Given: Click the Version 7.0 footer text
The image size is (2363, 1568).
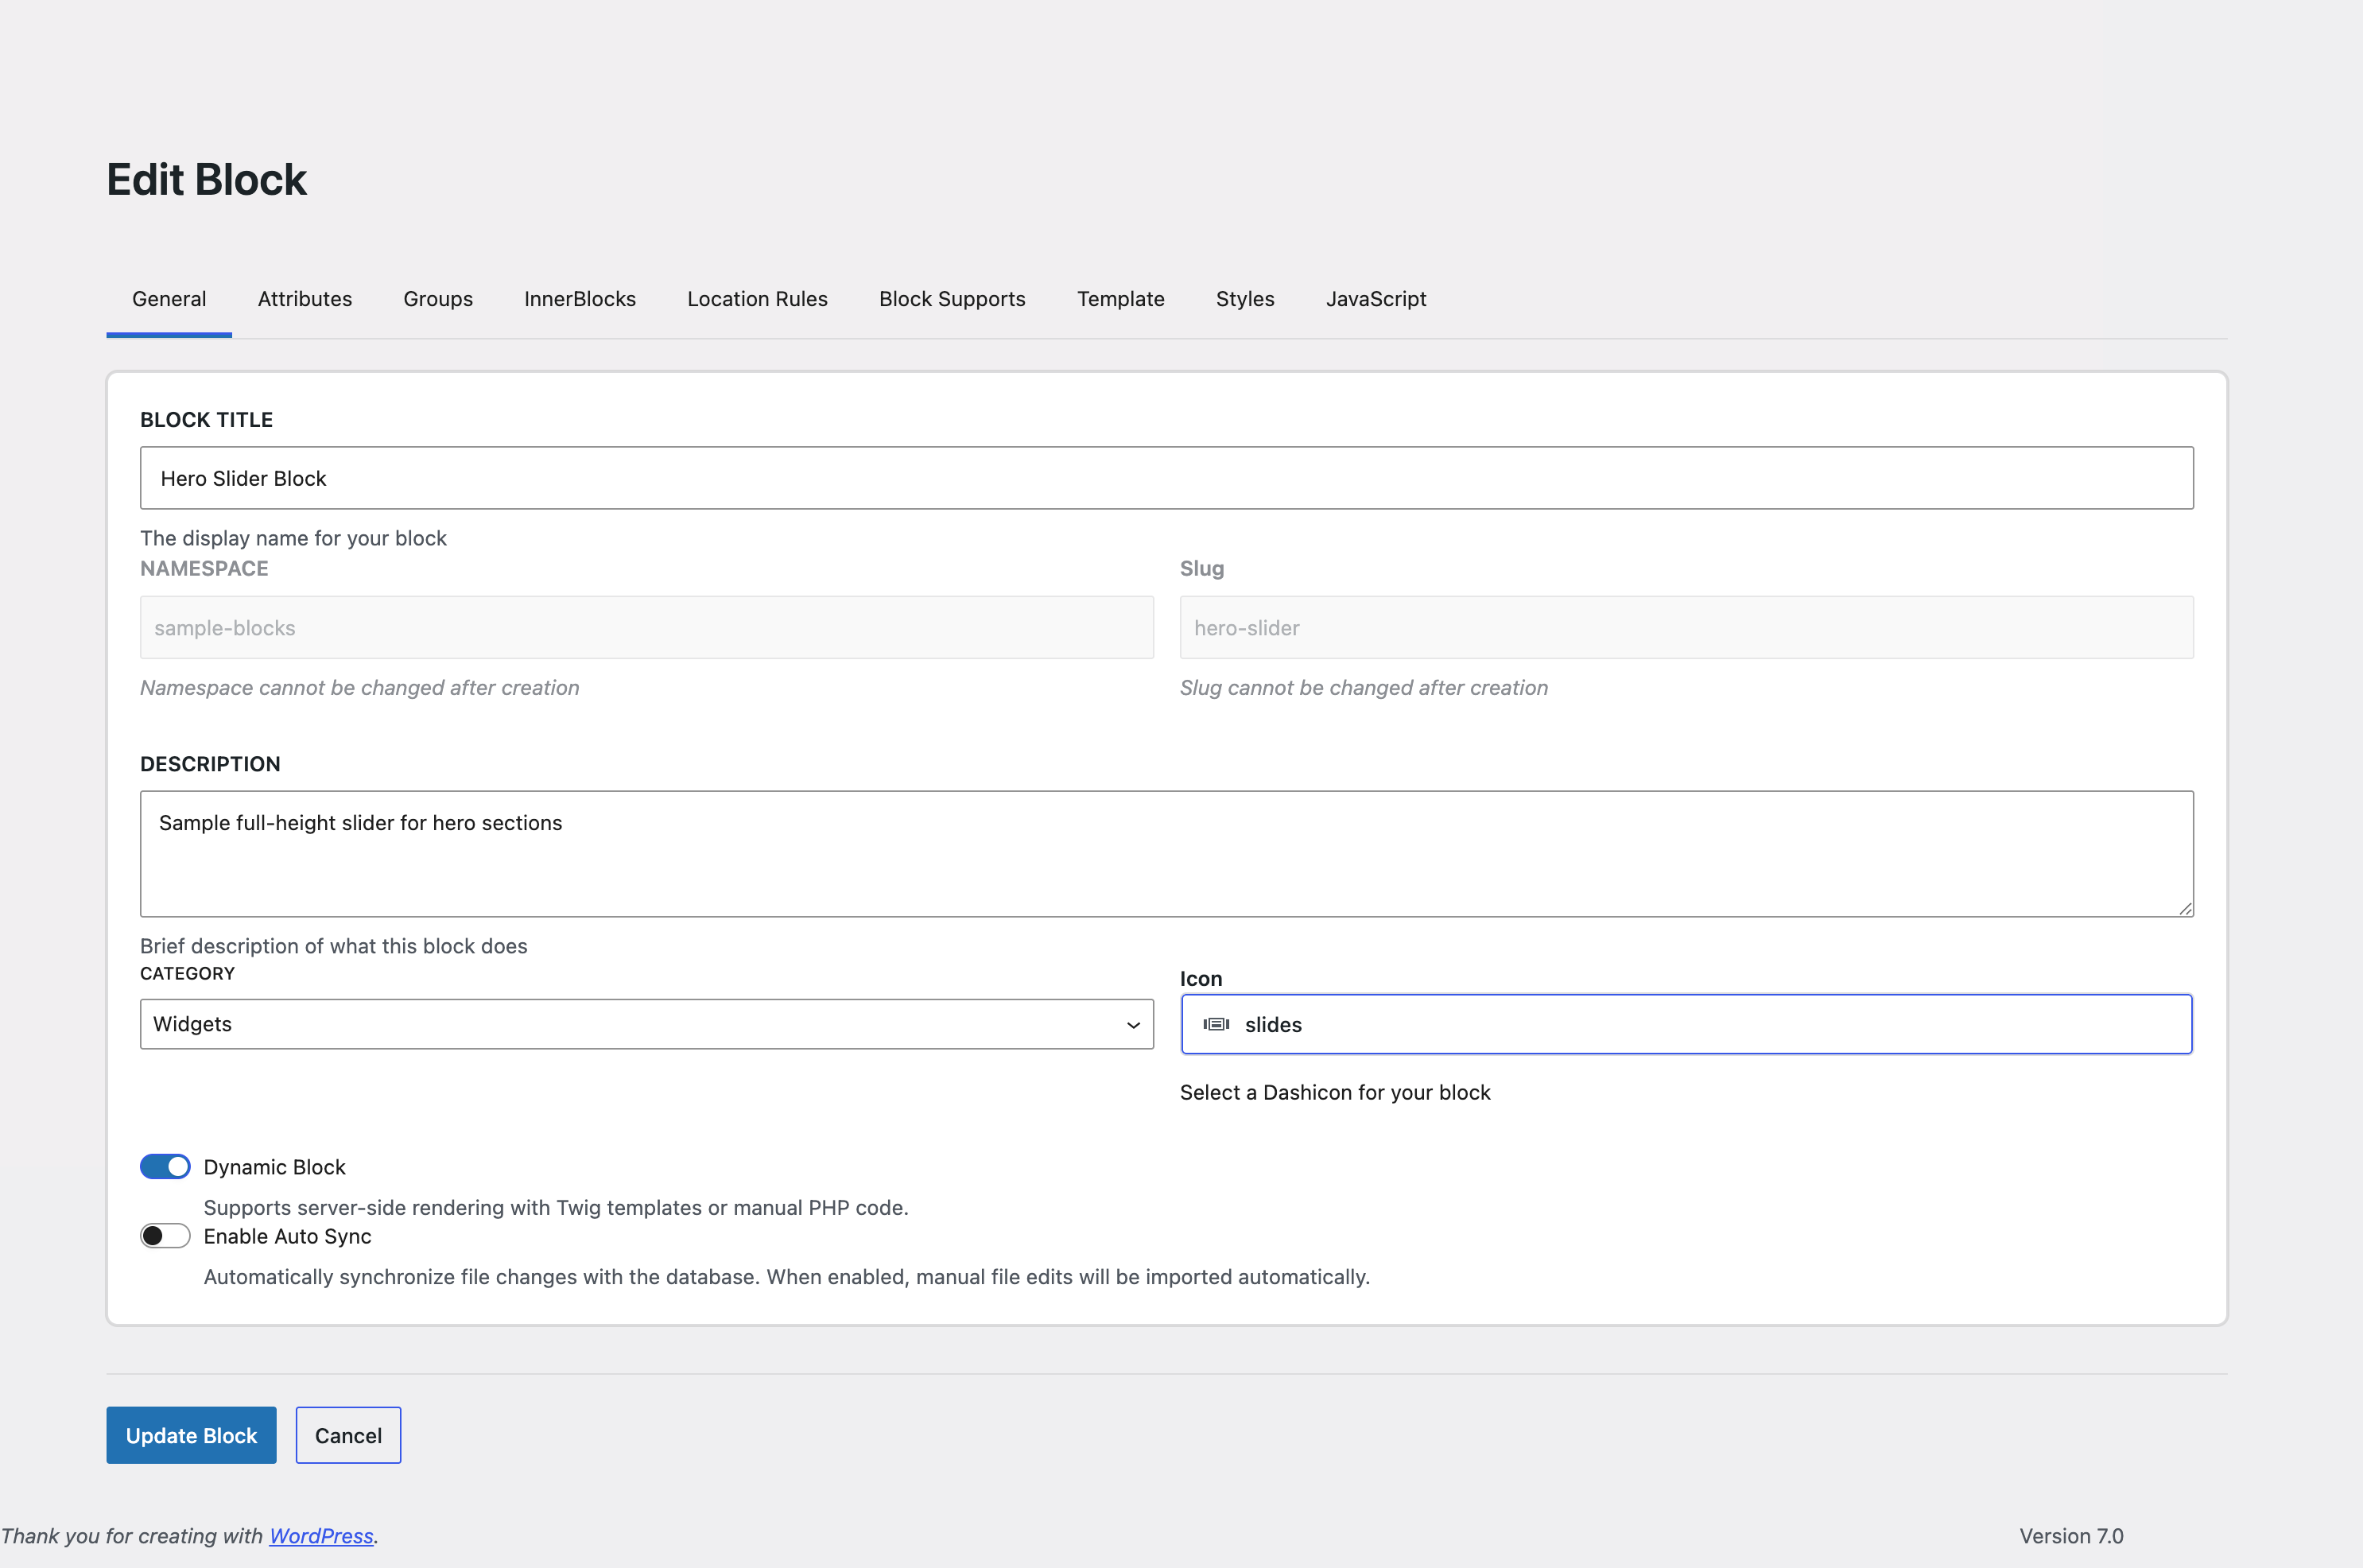Looking at the screenshot, I should [2071, 1536].
